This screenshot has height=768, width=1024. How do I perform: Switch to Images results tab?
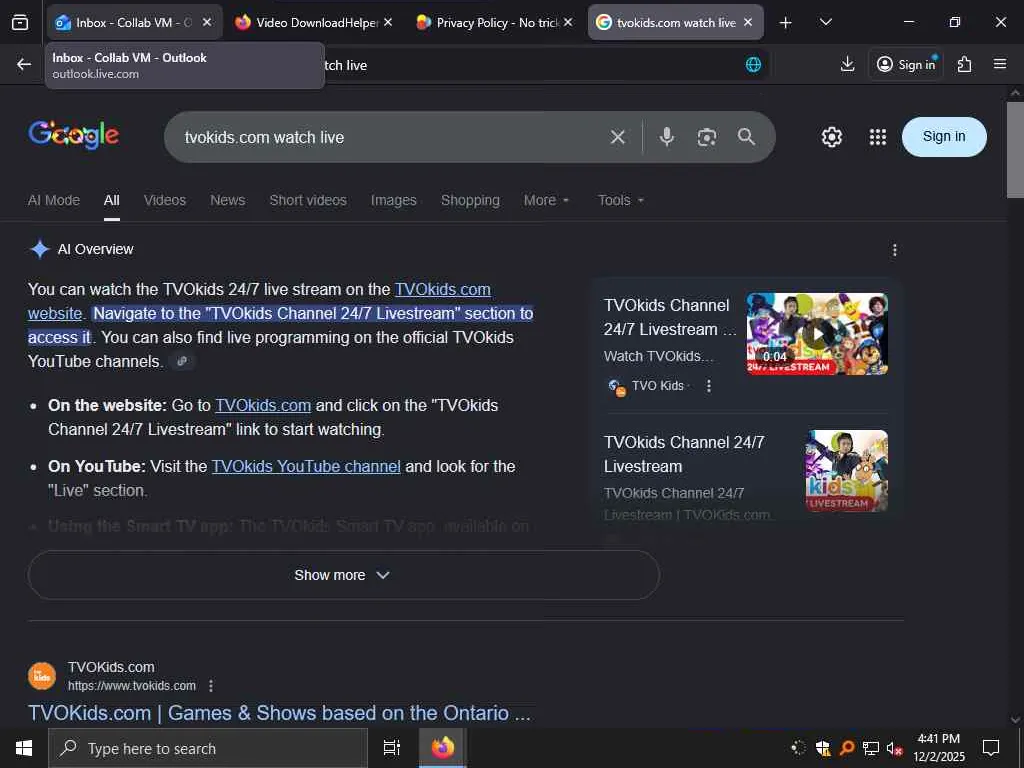click(393, 200)
